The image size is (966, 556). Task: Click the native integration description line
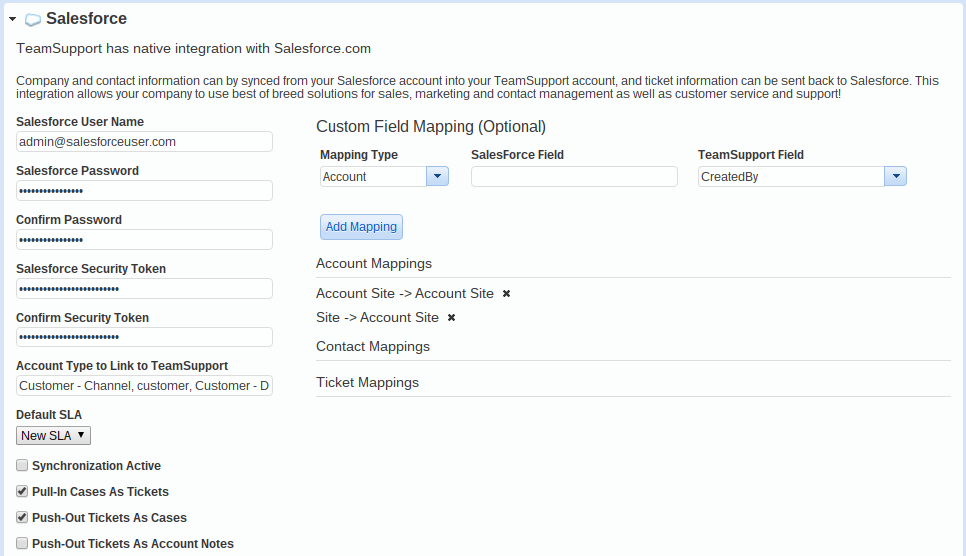click(x=193, y=49)
